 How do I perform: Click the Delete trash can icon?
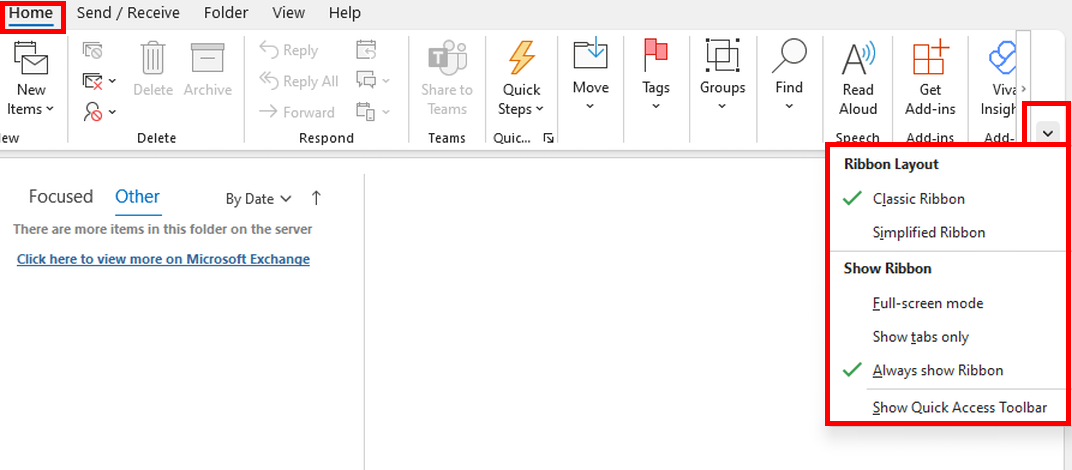(153, 58)
